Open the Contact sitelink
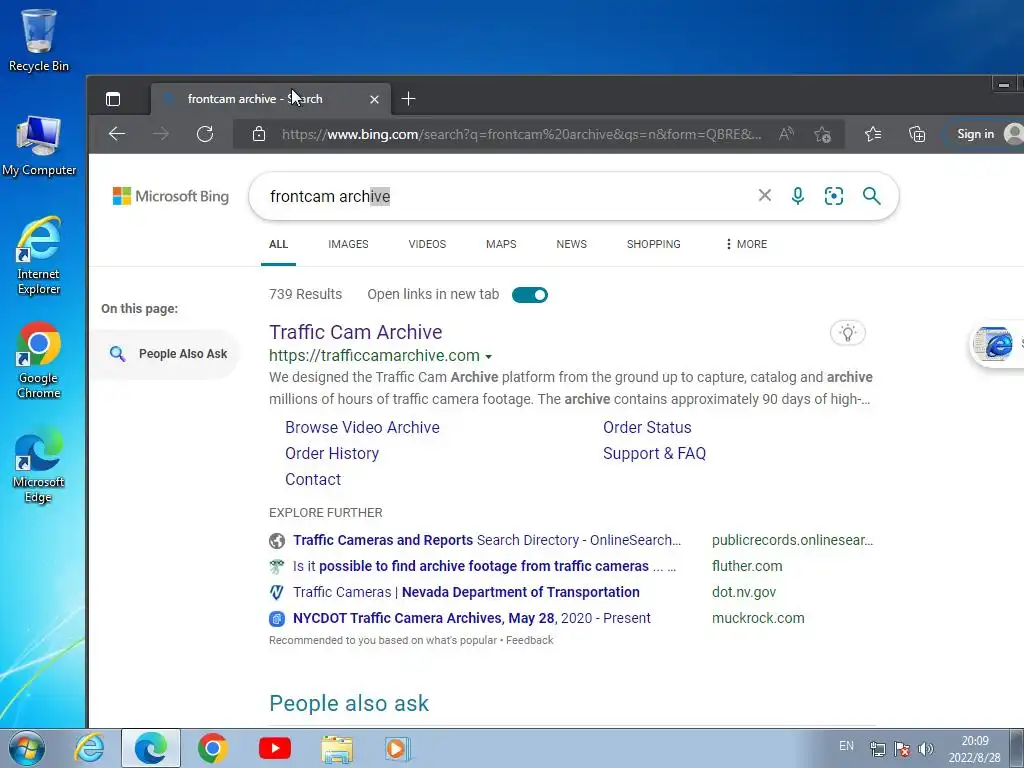1024x768 pixels. pos(313,479)
